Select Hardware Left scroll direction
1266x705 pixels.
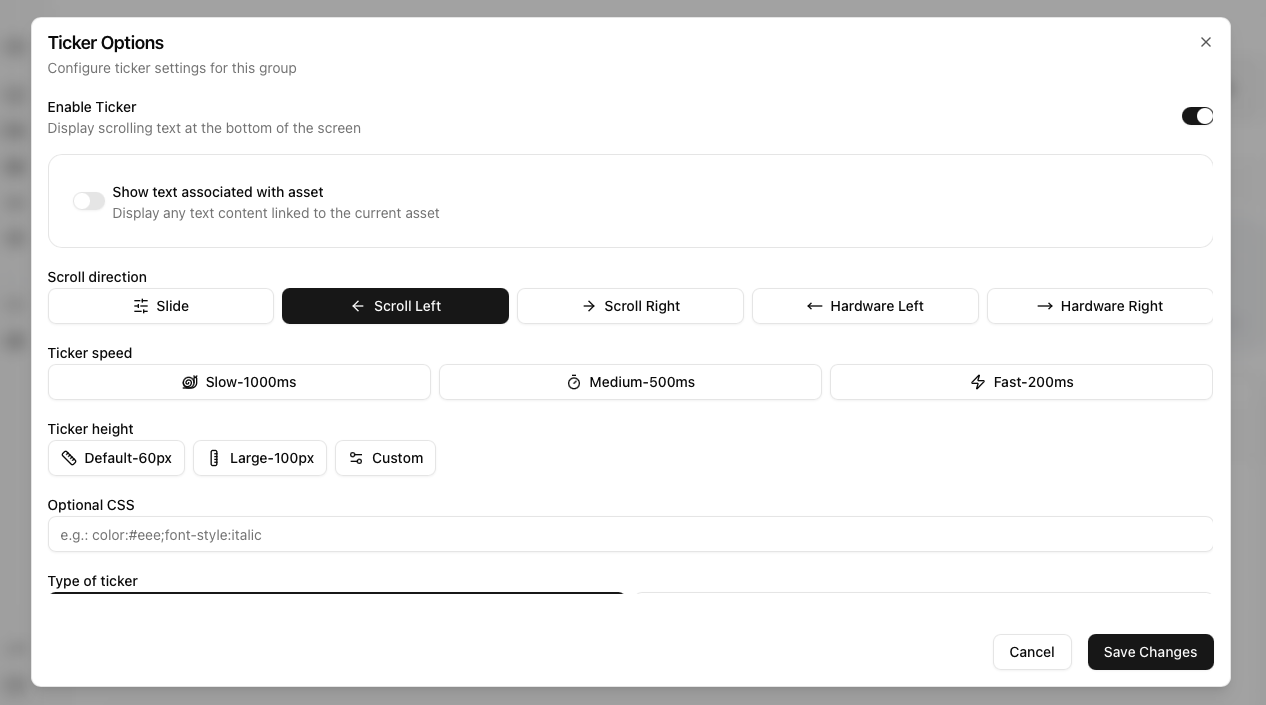(865, 306)
